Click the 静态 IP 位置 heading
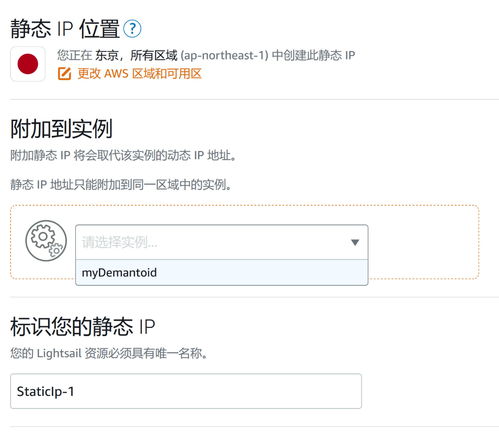This screenshot has width=499, height=434. tap(65, 29)
